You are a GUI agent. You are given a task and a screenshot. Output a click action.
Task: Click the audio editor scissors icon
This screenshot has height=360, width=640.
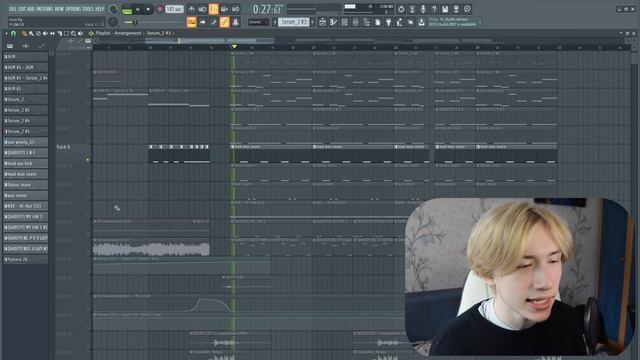pyautogui.click(x=412, y=9)
